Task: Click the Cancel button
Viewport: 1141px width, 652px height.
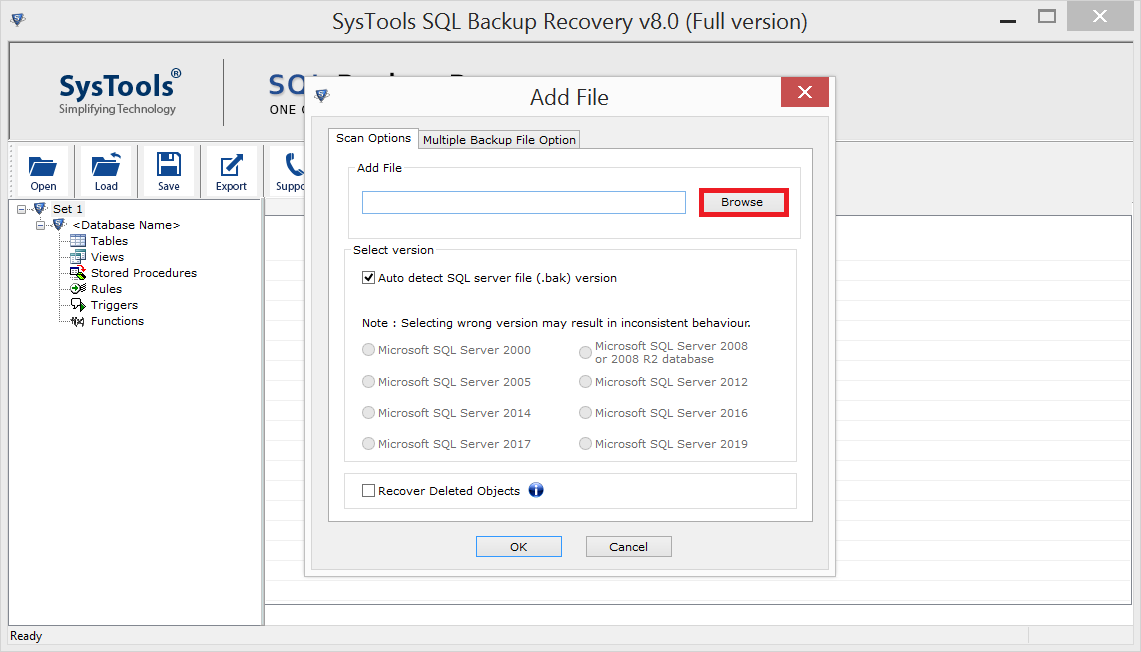Action: pos(629,546)
